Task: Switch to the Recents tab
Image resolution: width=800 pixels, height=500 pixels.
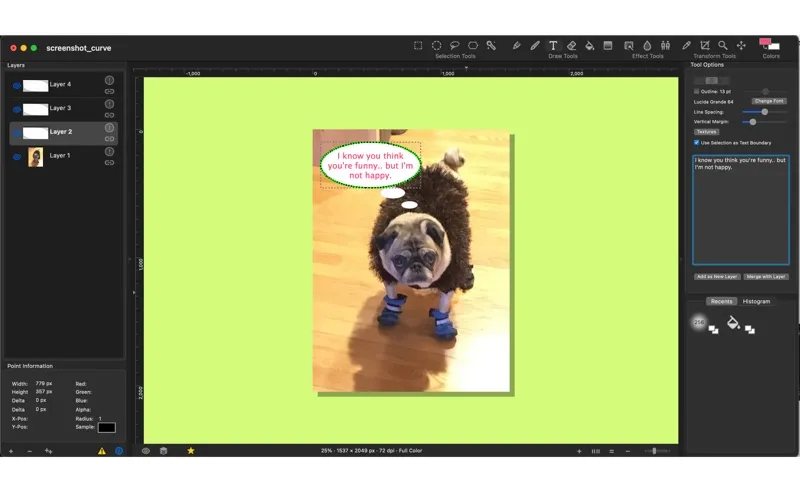Action: (x=721, y=302)
